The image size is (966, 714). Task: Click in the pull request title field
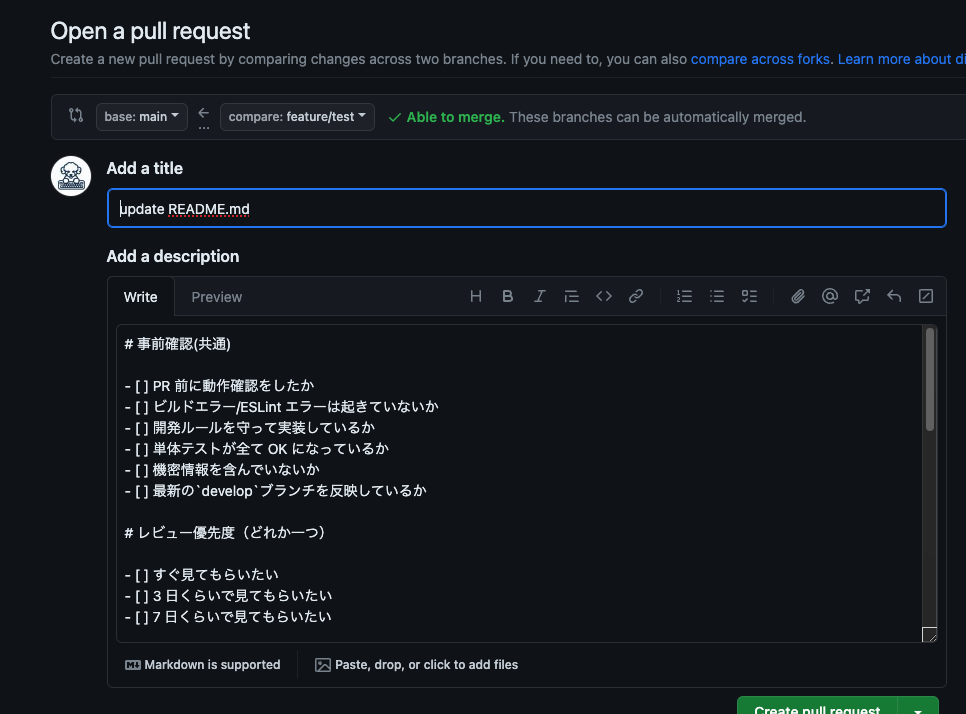click(527, 208)
